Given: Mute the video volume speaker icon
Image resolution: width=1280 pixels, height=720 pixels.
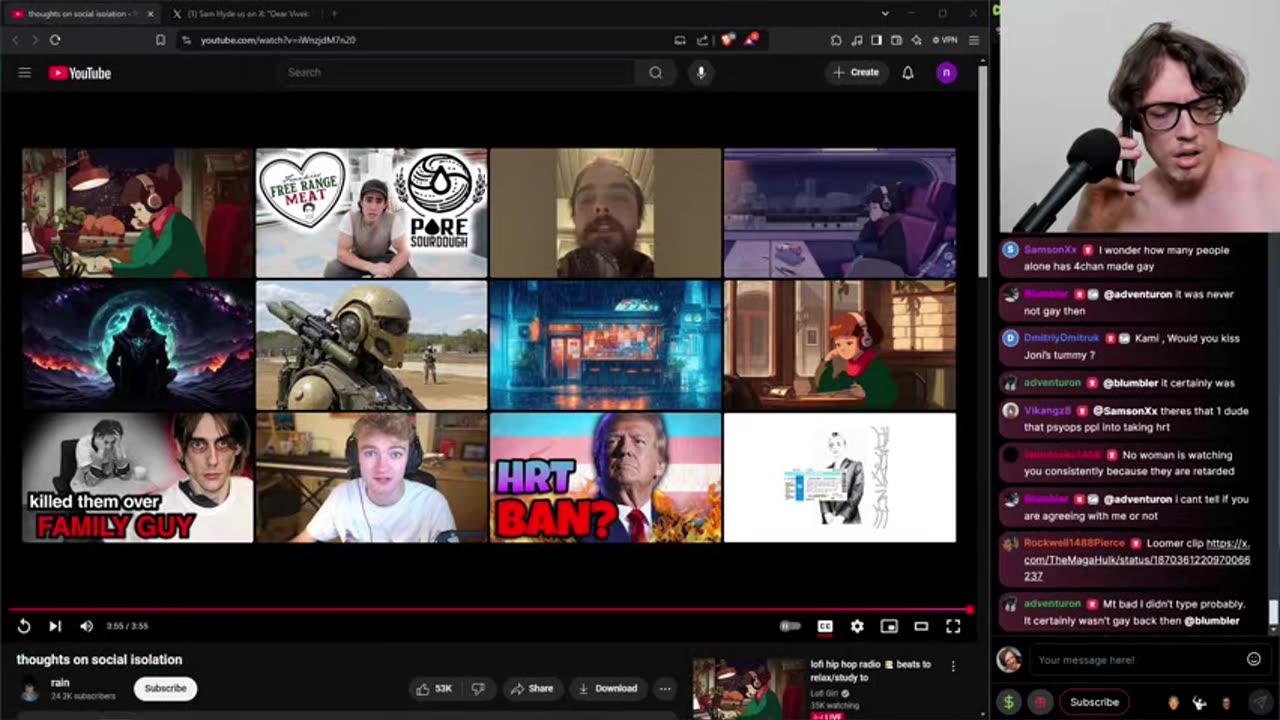Looking at the screenshot, I should click(x=86, y=626).
